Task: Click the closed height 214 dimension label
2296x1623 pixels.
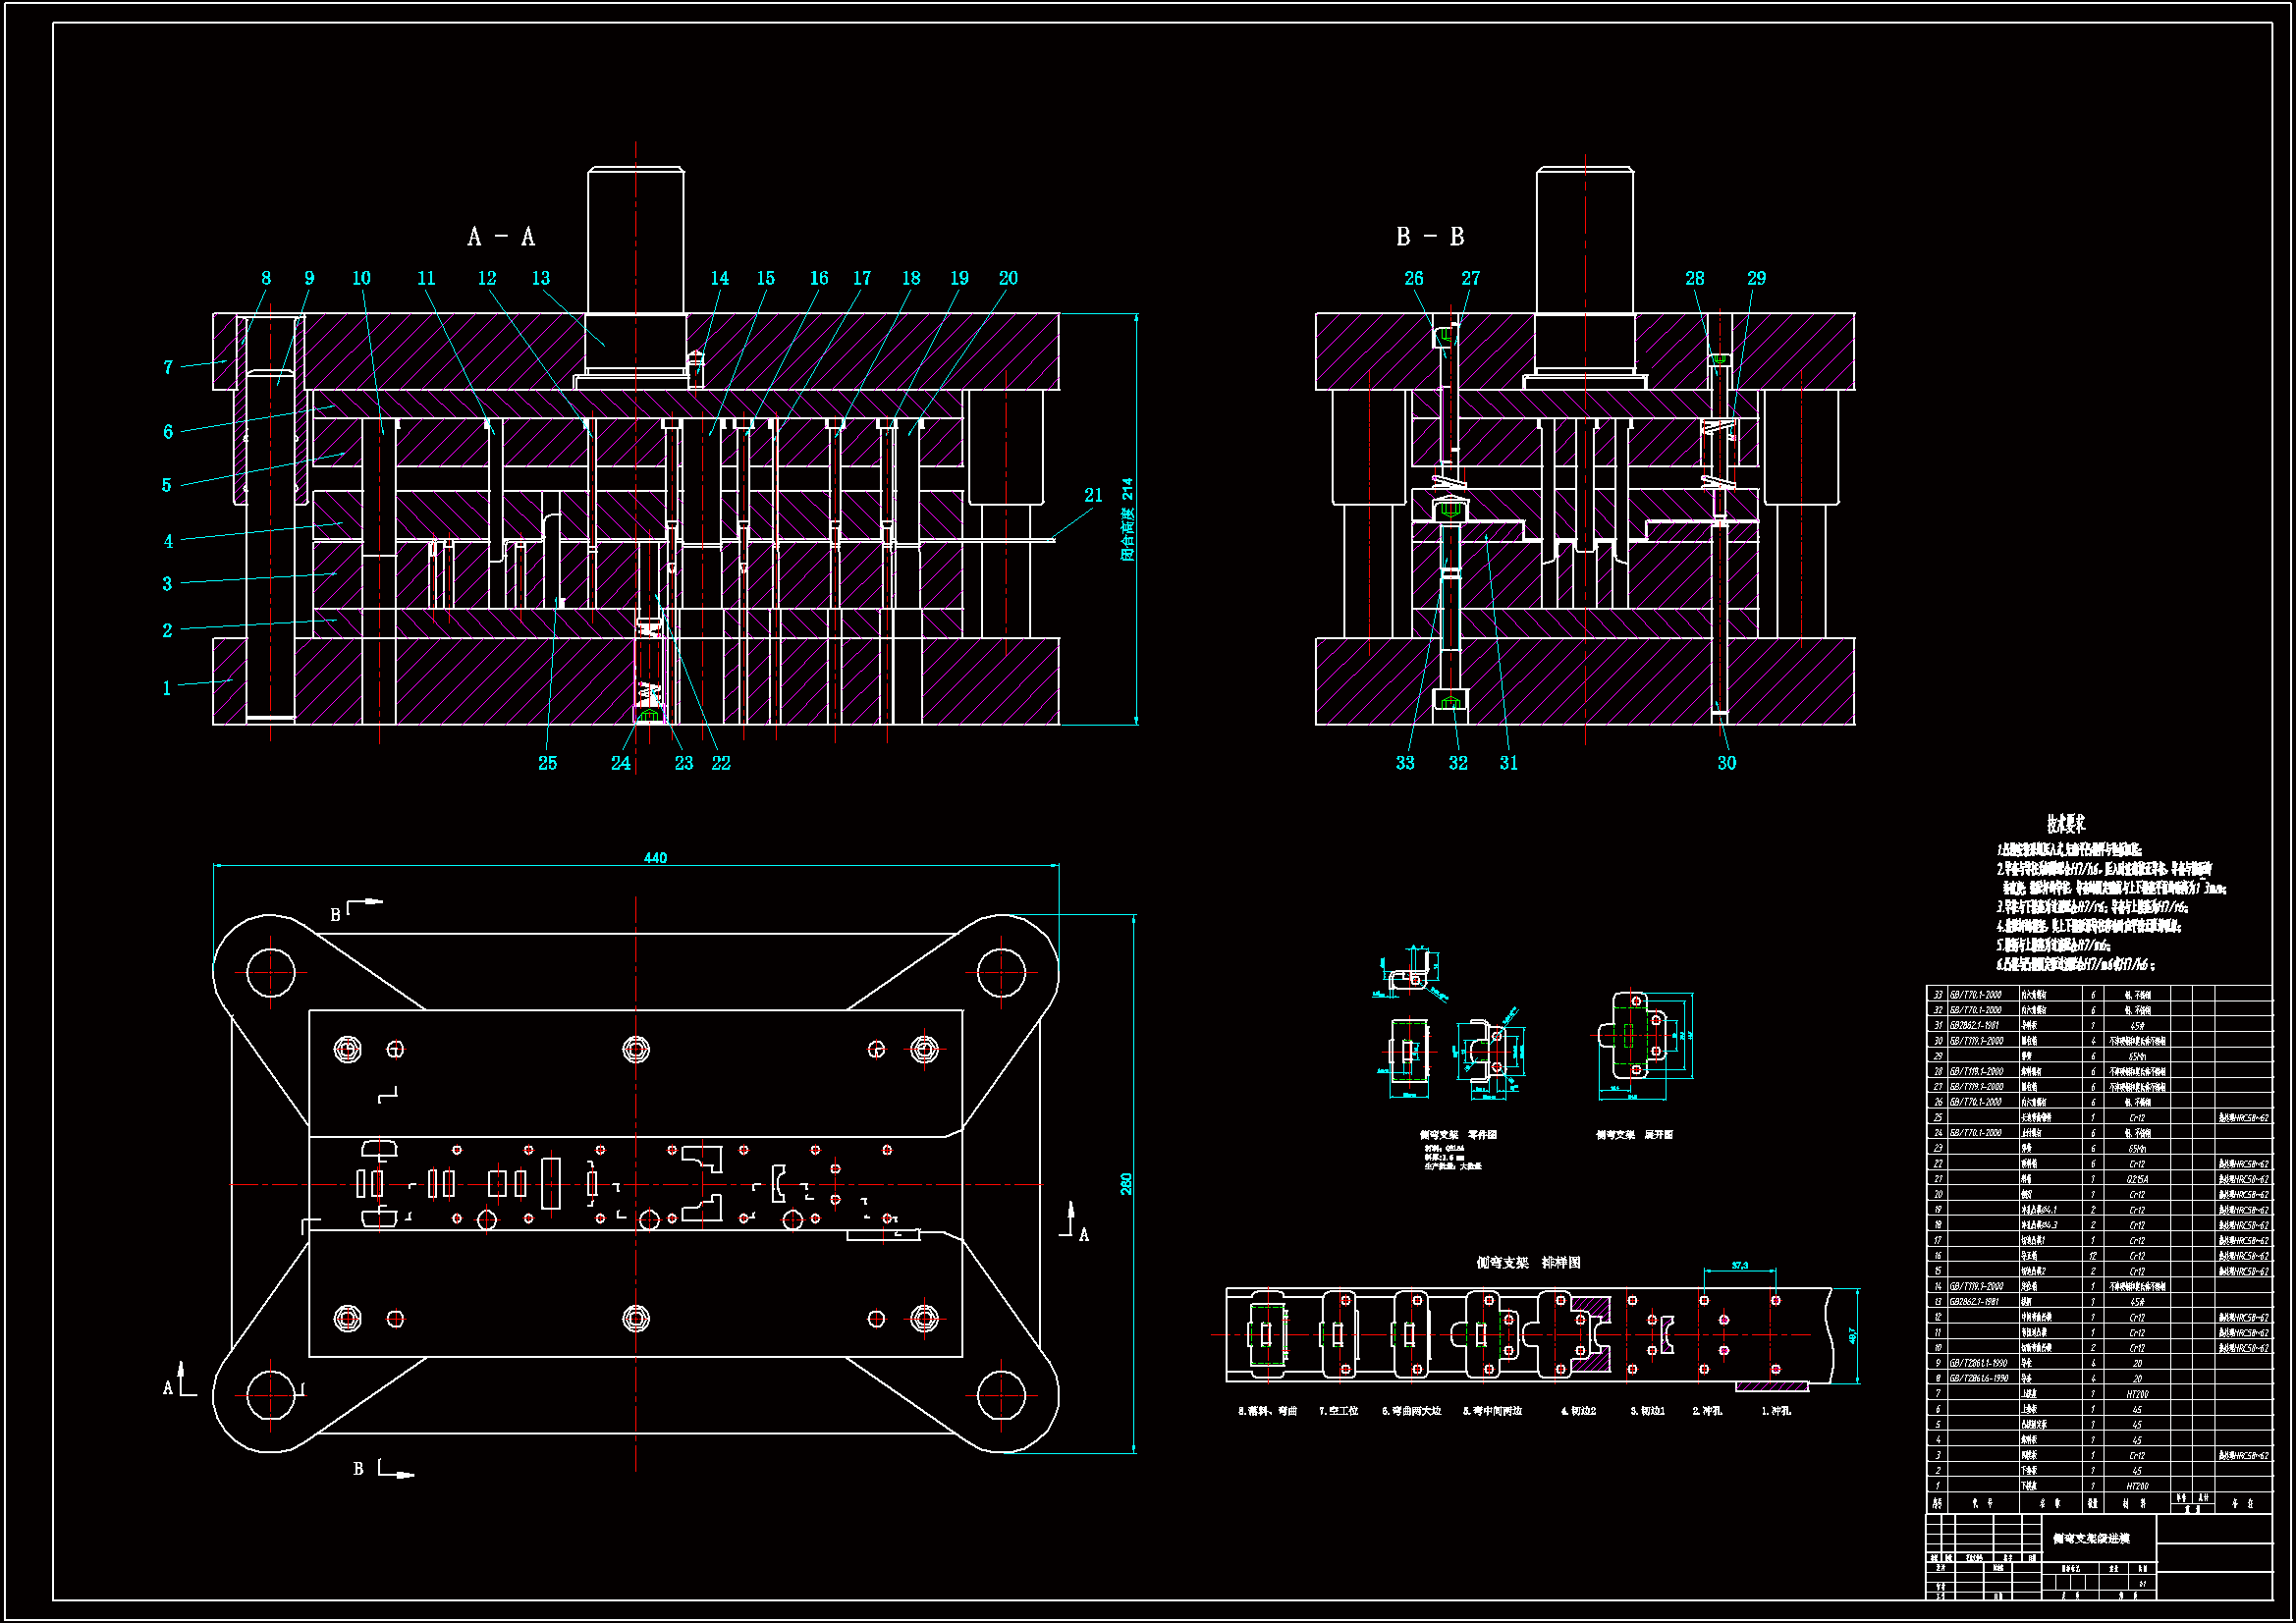Action: pyautogui.click(x=1127, y=520)
